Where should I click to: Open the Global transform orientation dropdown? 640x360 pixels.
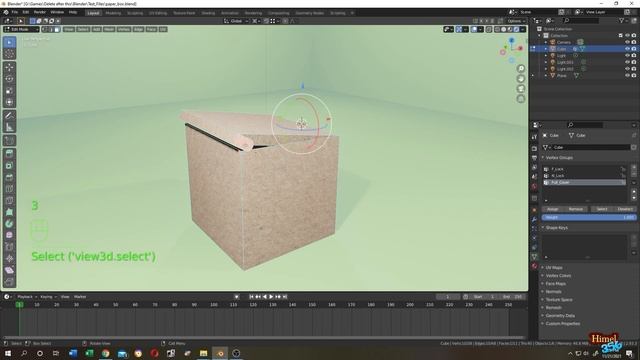pos(236,21)
